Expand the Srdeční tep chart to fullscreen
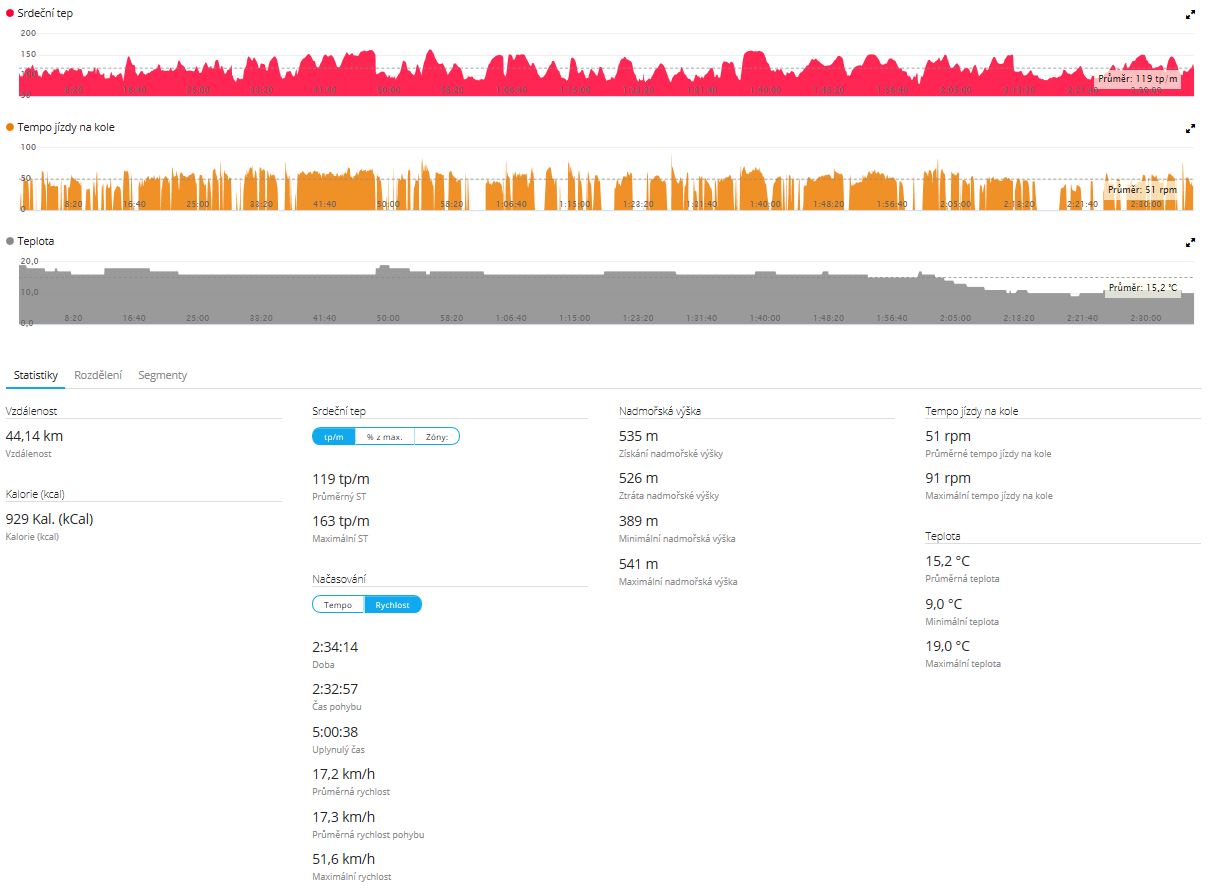Viewport: 1210px width, 889px height. click(x=1190, y=15)
